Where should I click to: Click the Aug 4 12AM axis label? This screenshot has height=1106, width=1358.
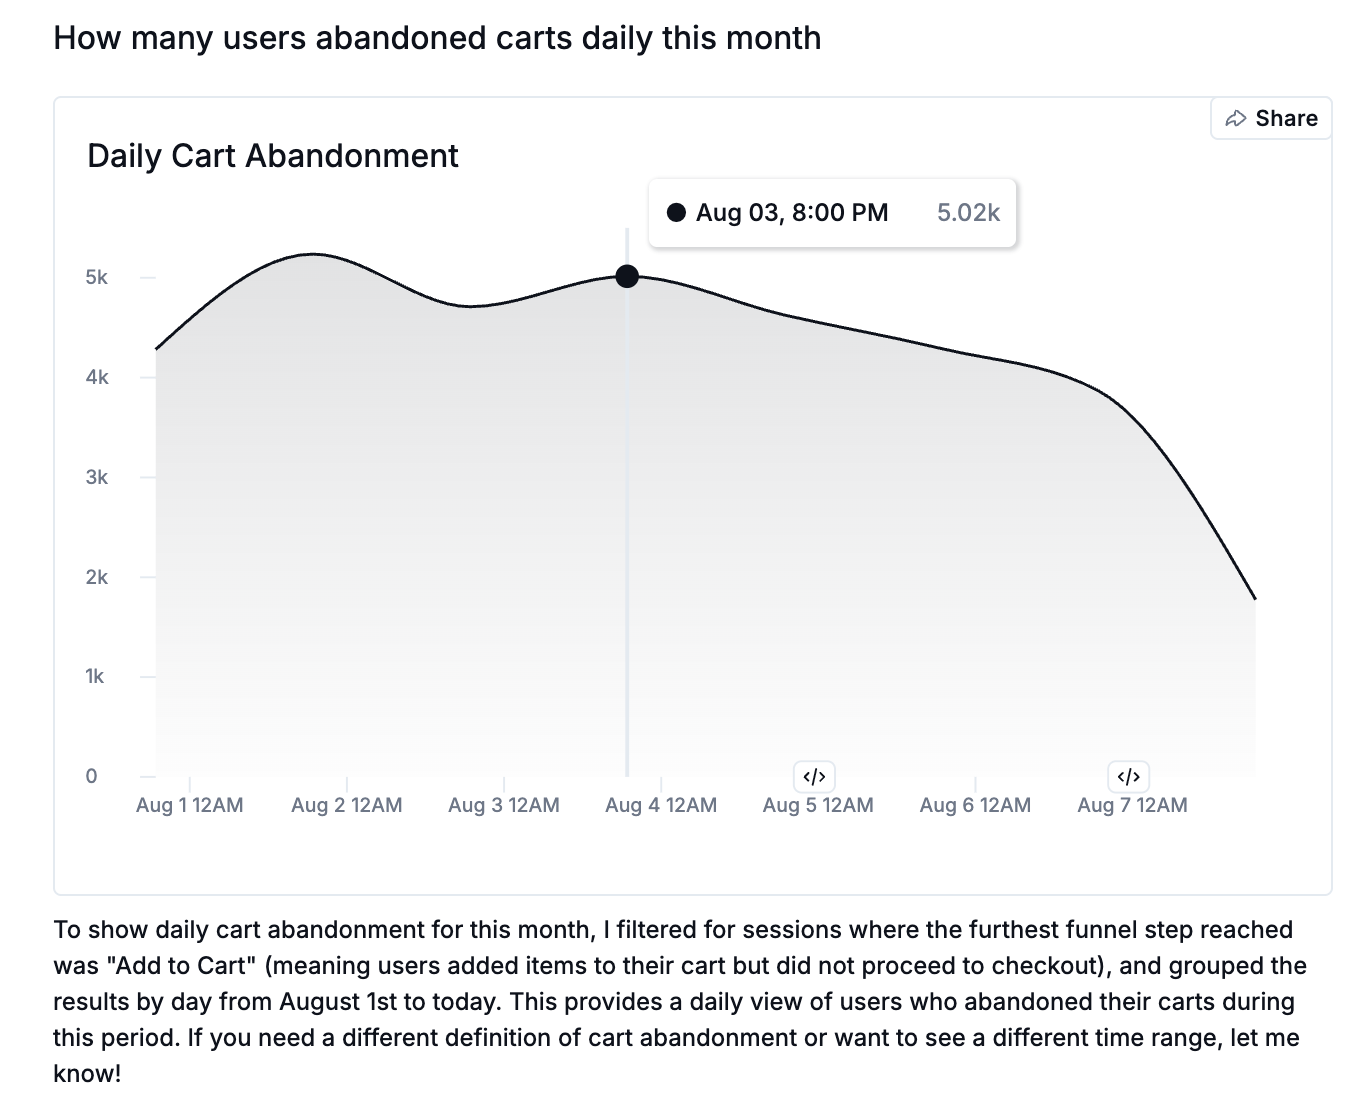[660, 805]
